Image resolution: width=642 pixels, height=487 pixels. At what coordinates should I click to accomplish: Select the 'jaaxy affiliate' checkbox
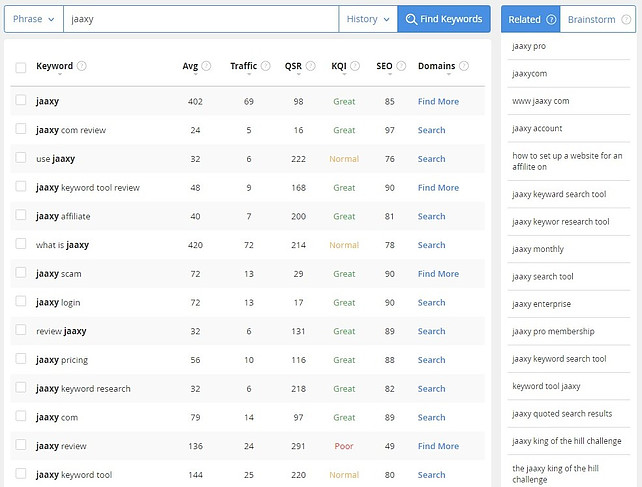click(20, 215)
